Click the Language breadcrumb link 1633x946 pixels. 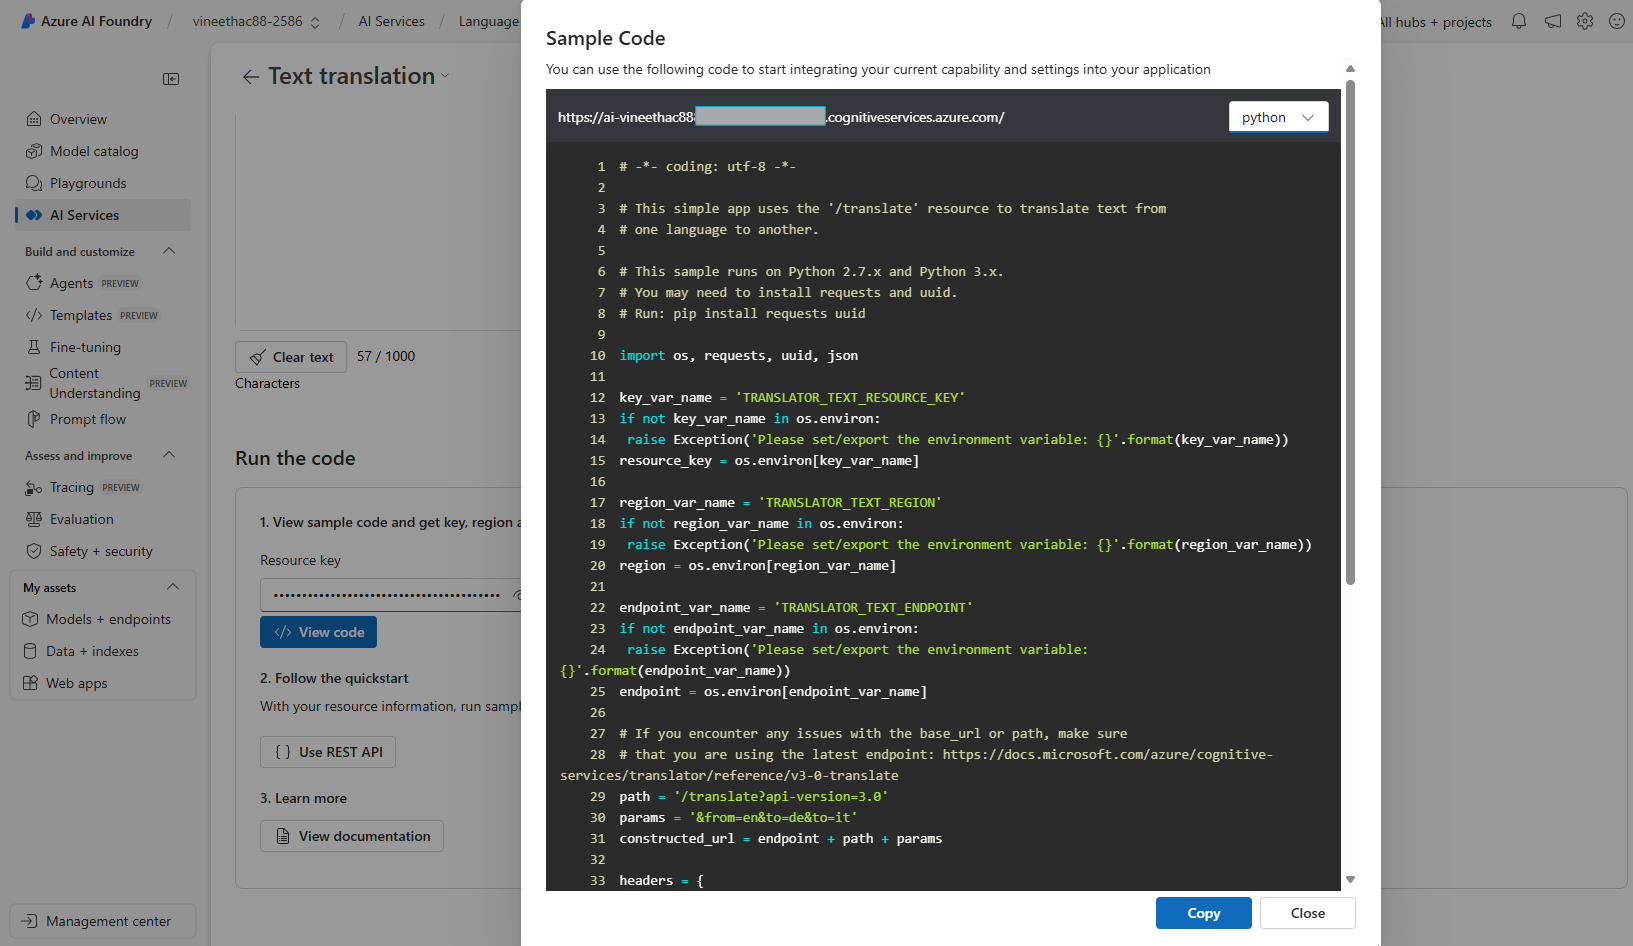488,21
